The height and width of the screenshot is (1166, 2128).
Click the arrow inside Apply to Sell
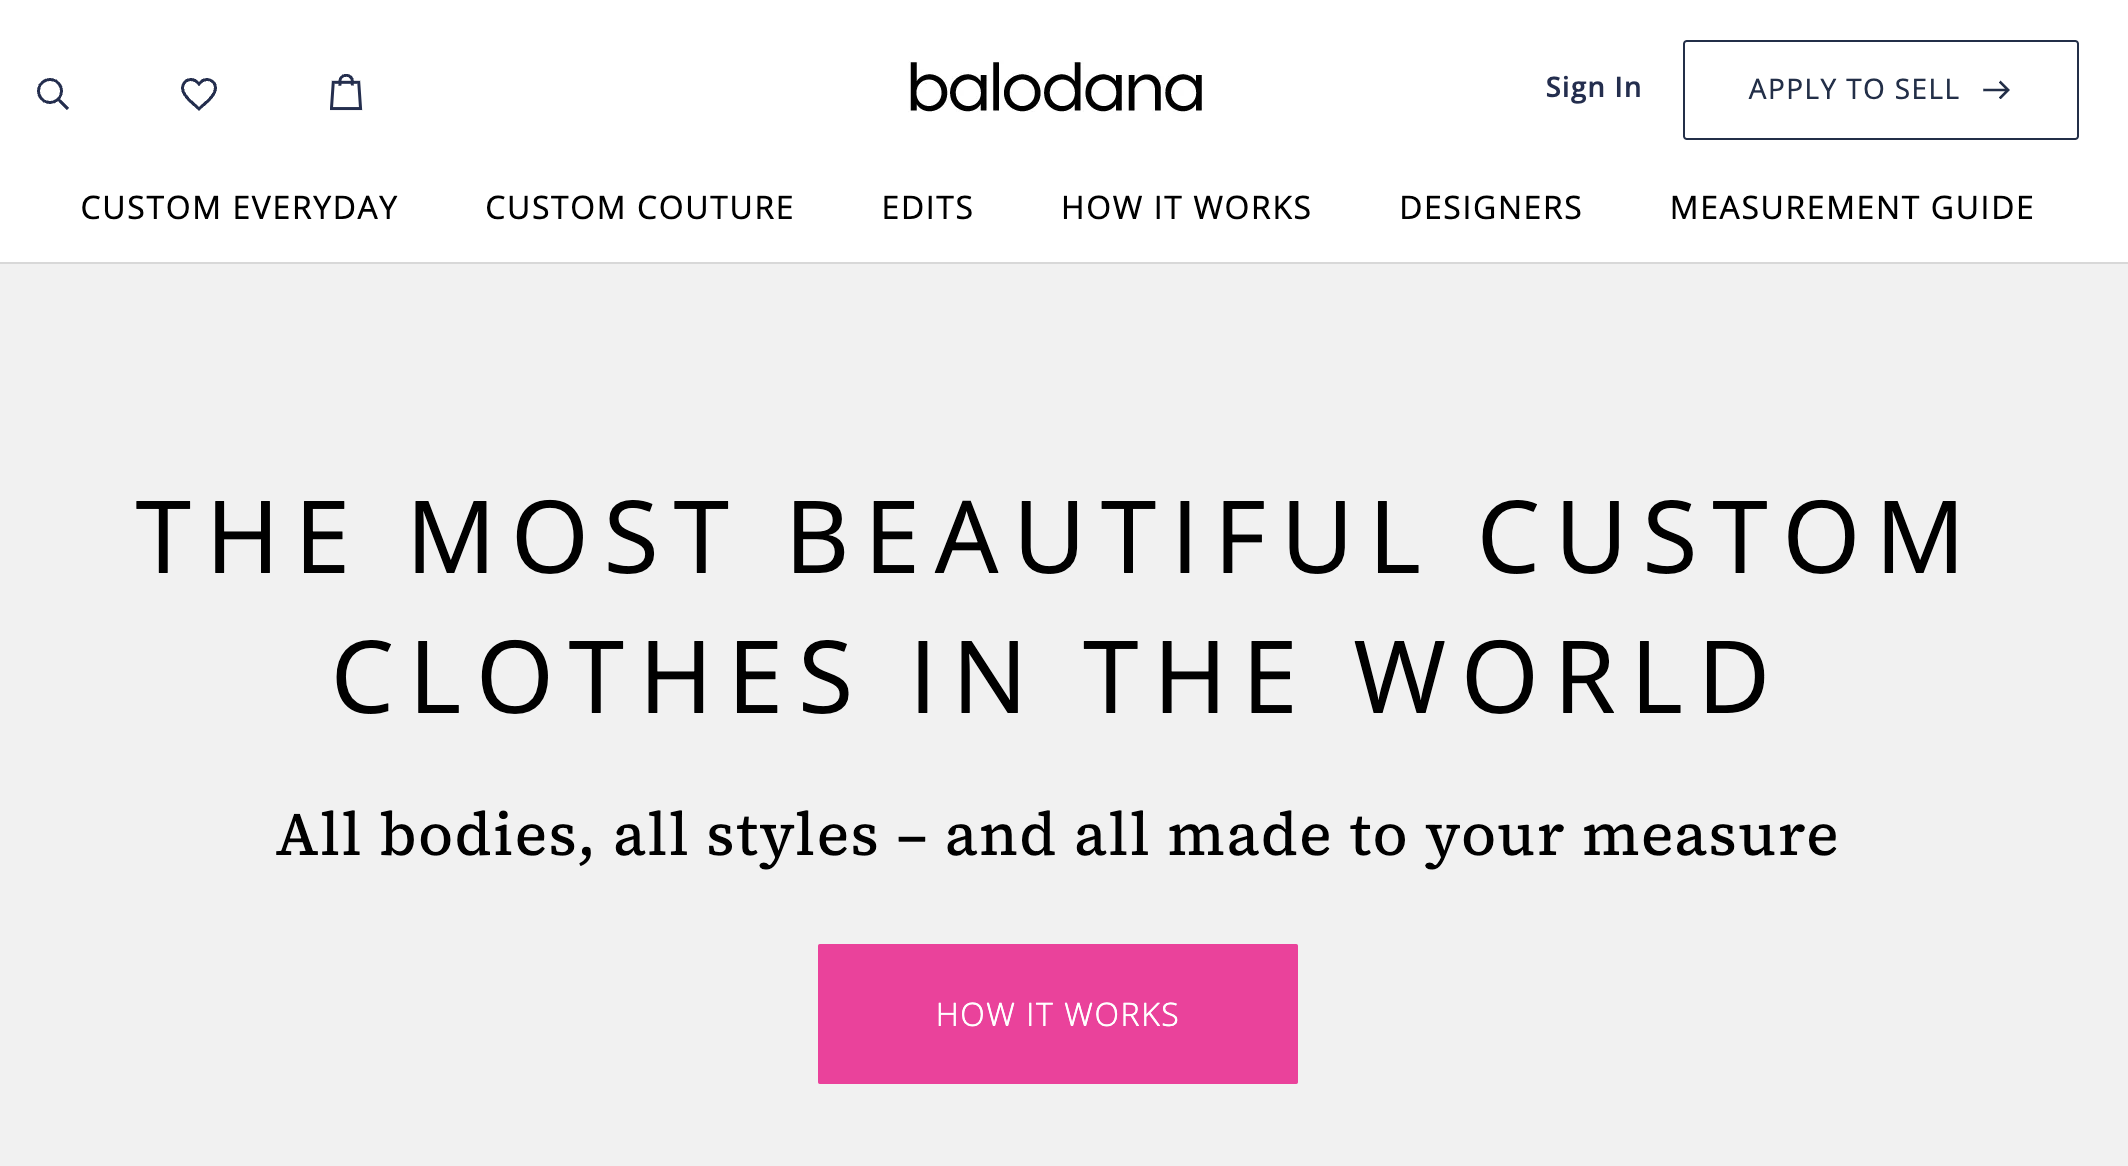click(1997, 90)
